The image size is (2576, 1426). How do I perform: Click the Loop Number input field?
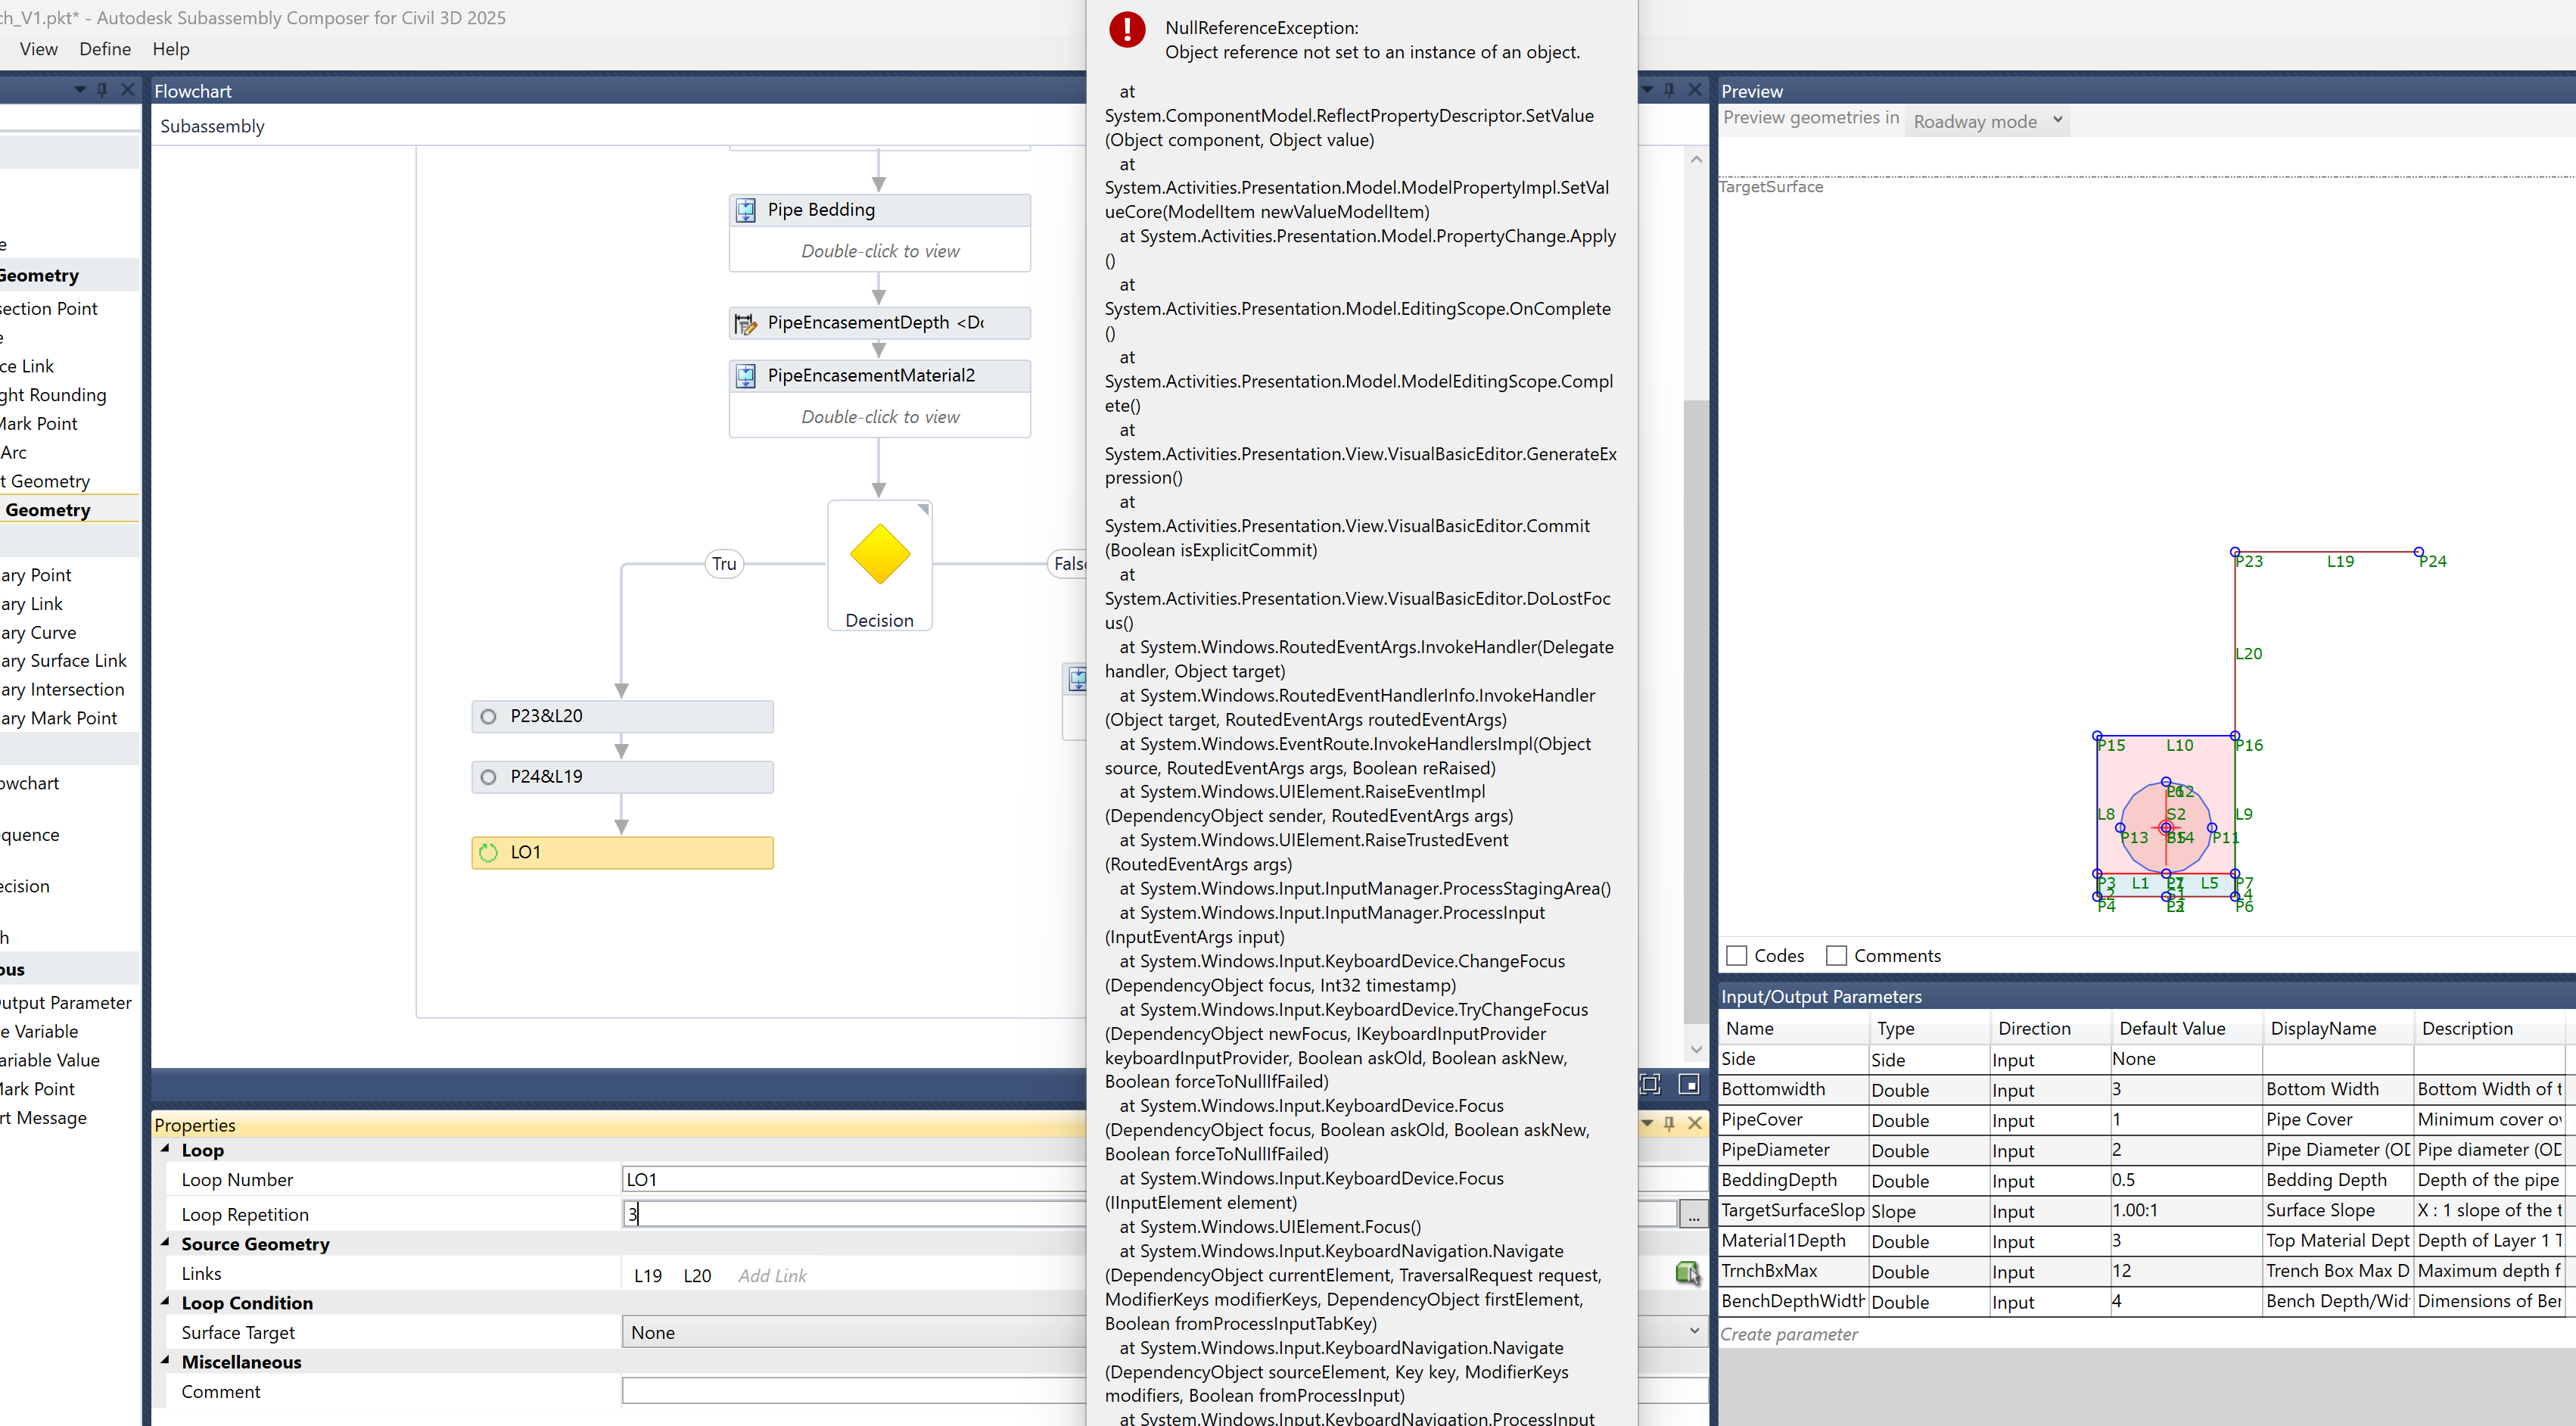coord(1164,1180)
